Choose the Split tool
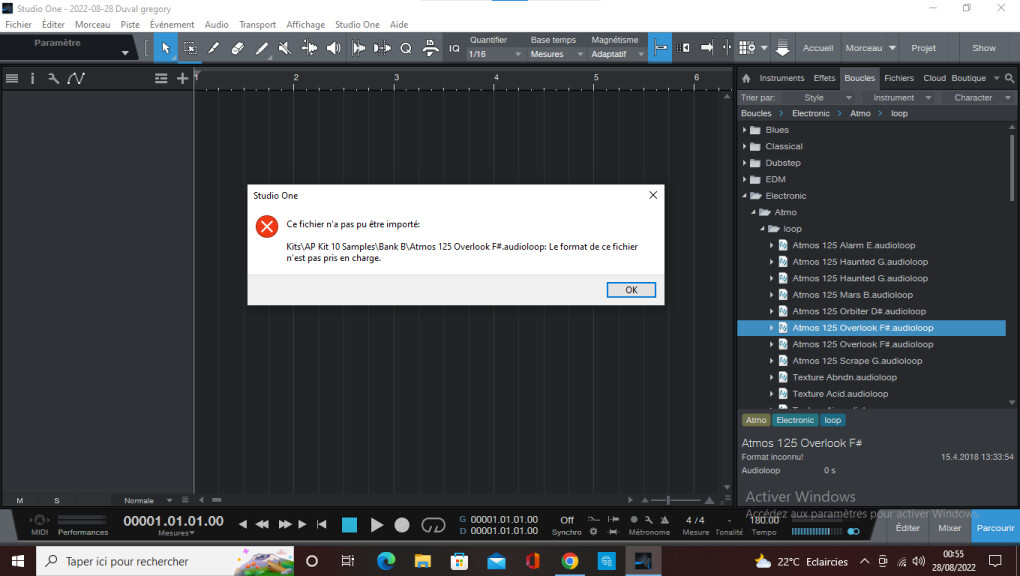Viewport: 1020px width, 576px height. pyautogui.click(x=213, y=48)
